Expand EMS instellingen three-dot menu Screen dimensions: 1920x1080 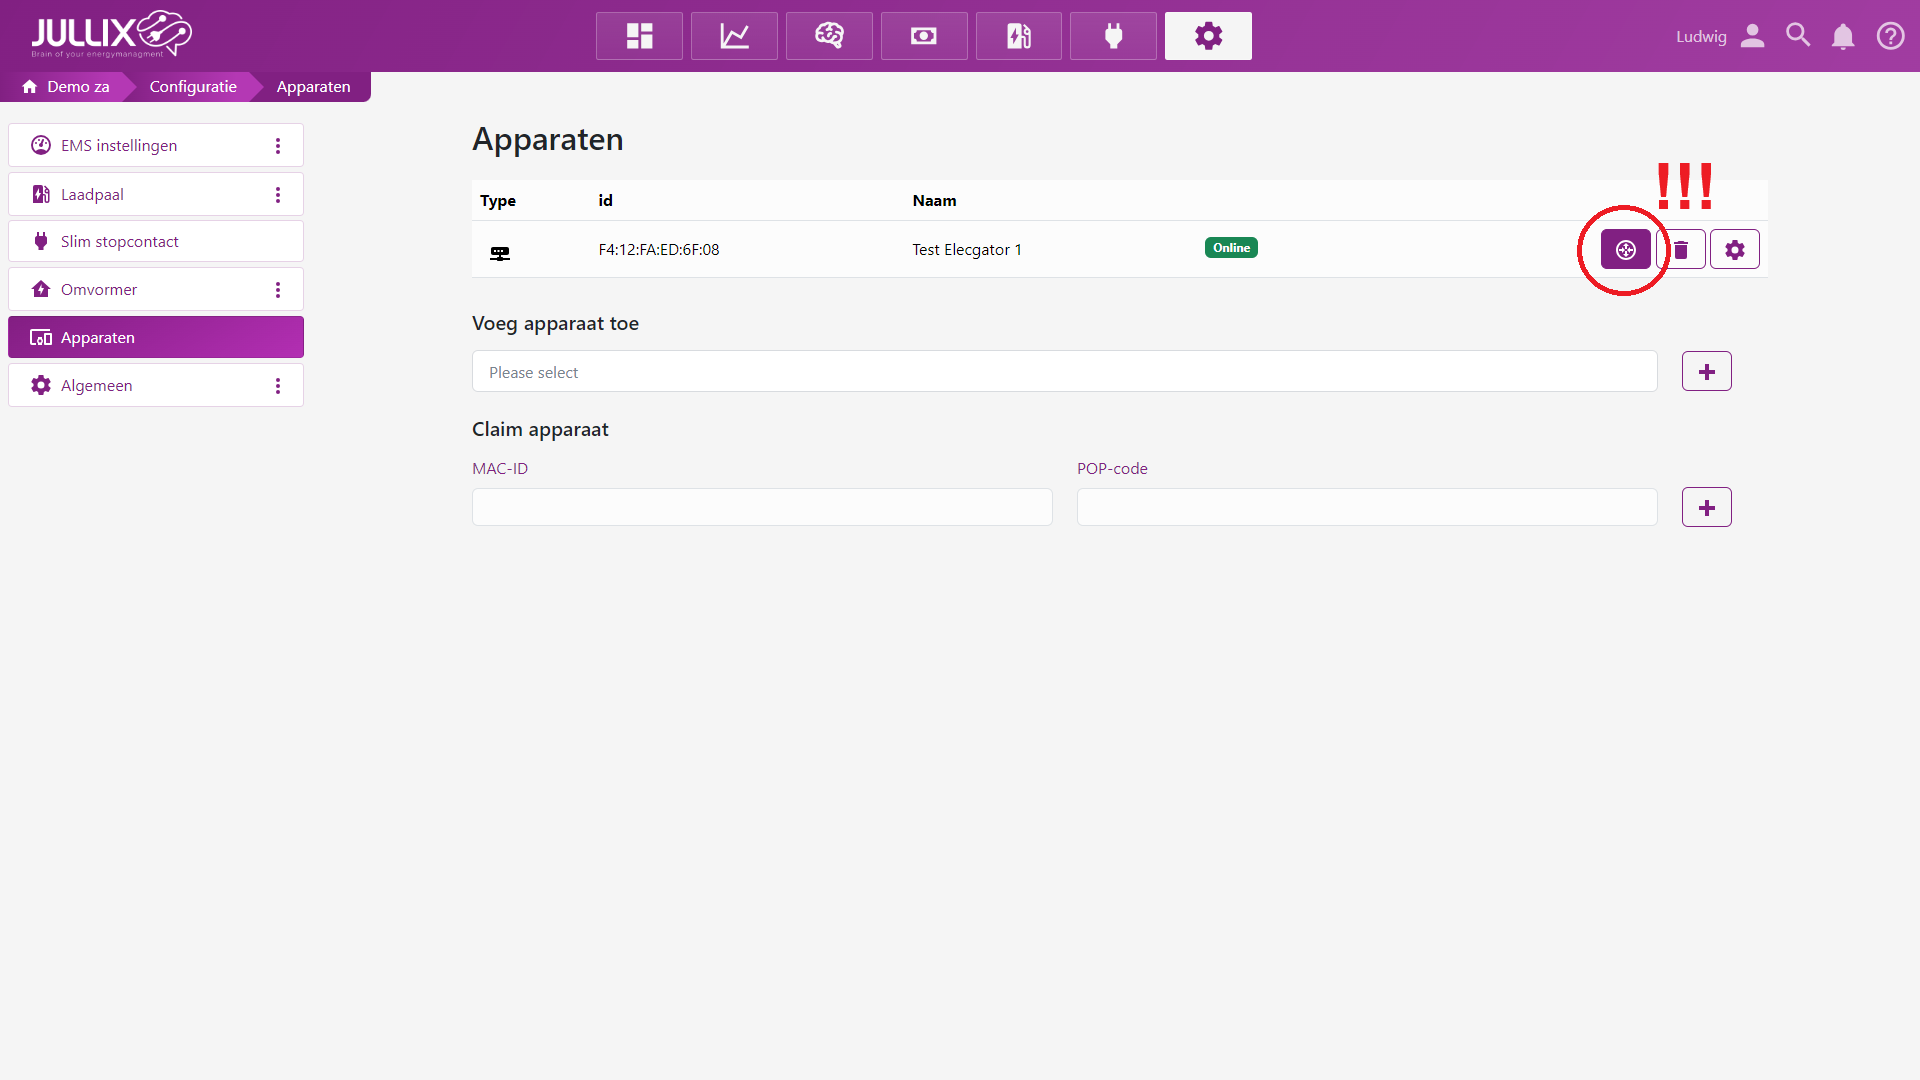278,146
